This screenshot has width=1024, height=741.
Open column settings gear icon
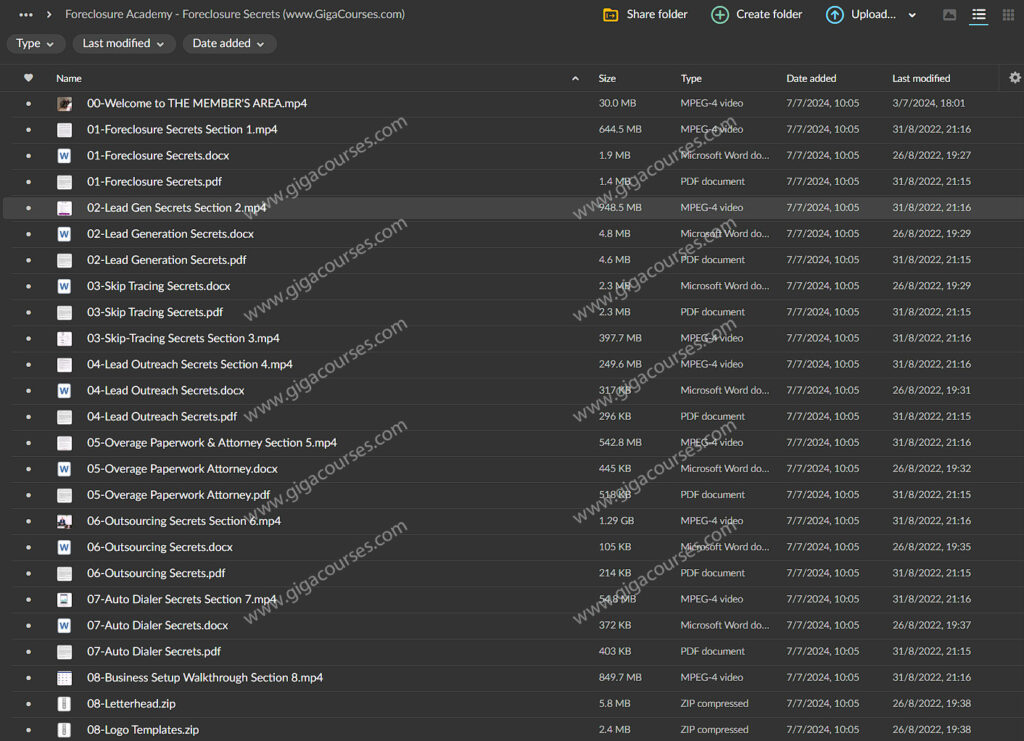coord(1014,78)
